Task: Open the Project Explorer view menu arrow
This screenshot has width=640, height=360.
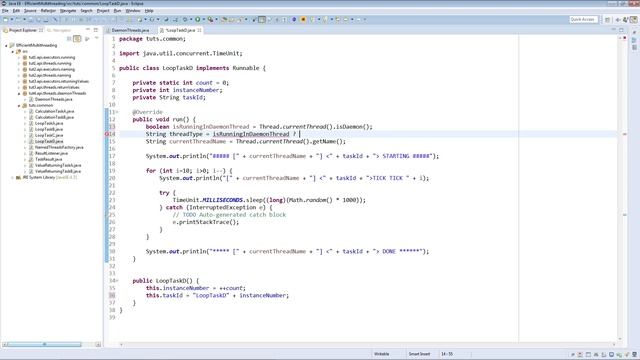Action: [96, 38]
